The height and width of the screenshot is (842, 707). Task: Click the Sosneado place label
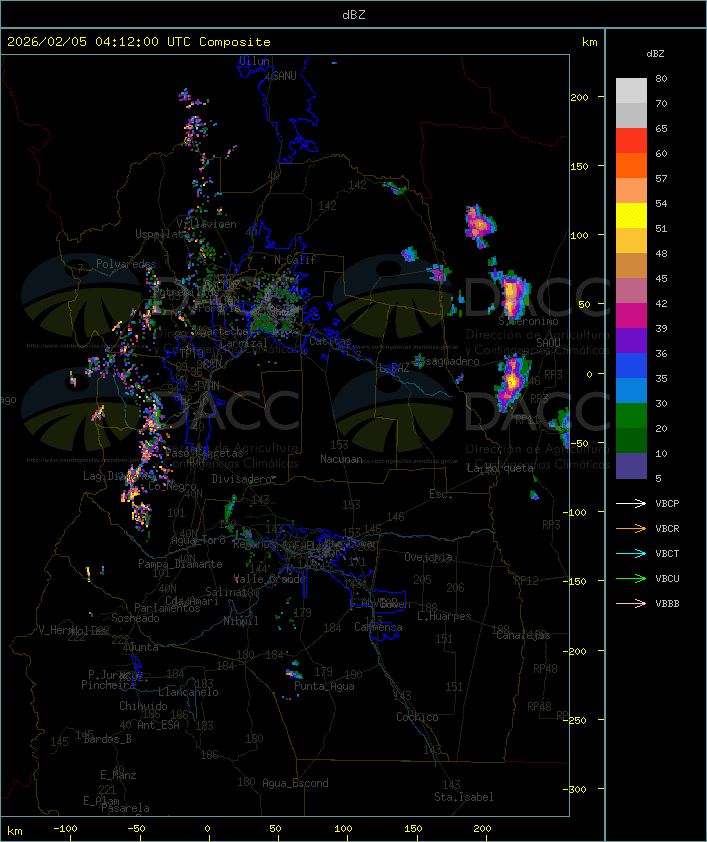coord(135,618)
